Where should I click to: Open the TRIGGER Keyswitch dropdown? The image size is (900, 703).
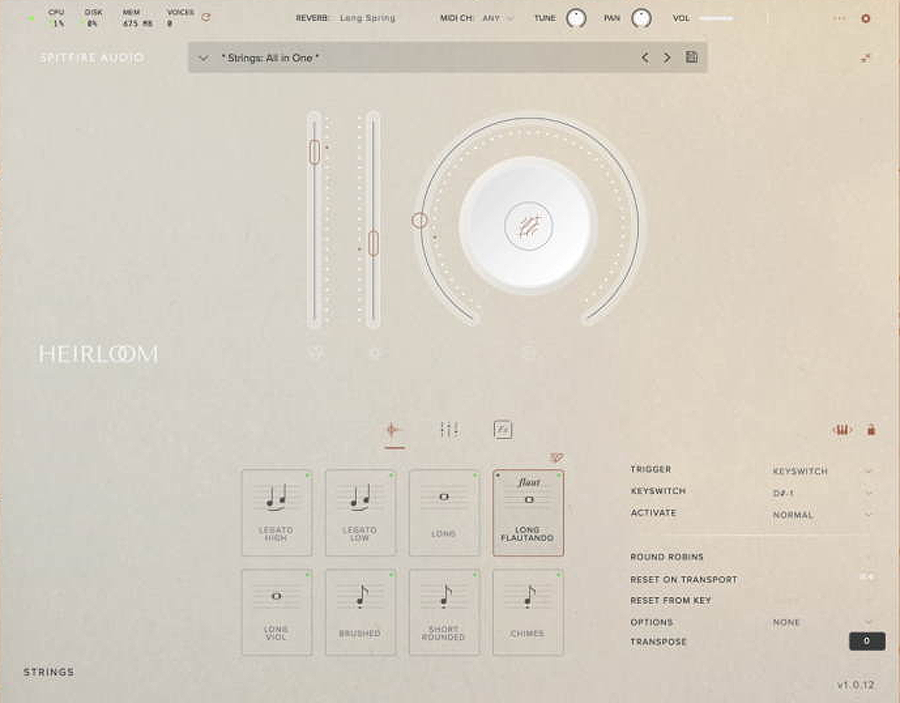coord(821,471)
